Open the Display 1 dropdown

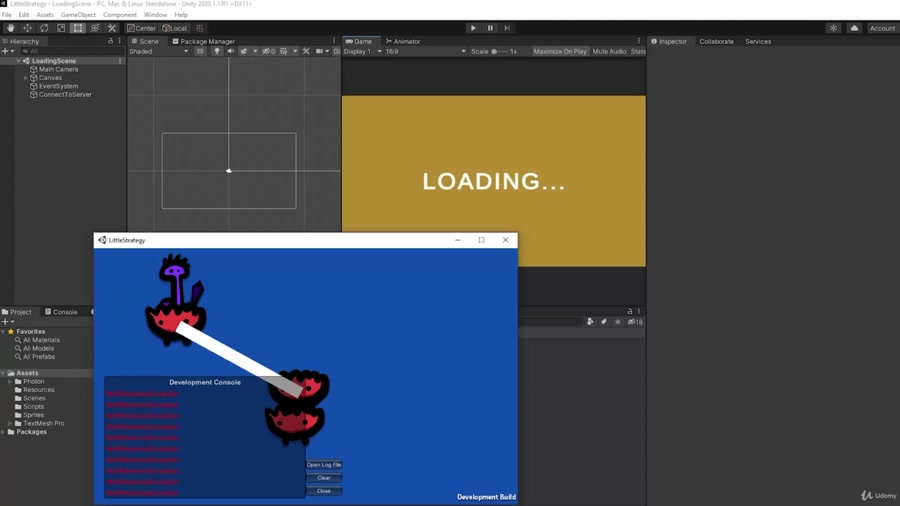tap(363, 51)
